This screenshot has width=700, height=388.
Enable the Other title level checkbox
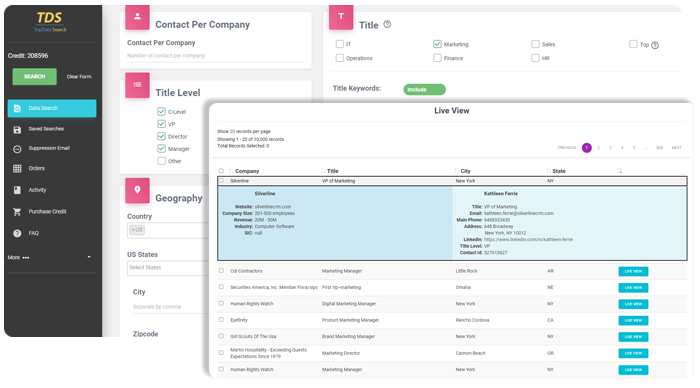pyautogui.click(x=161, y=161)
